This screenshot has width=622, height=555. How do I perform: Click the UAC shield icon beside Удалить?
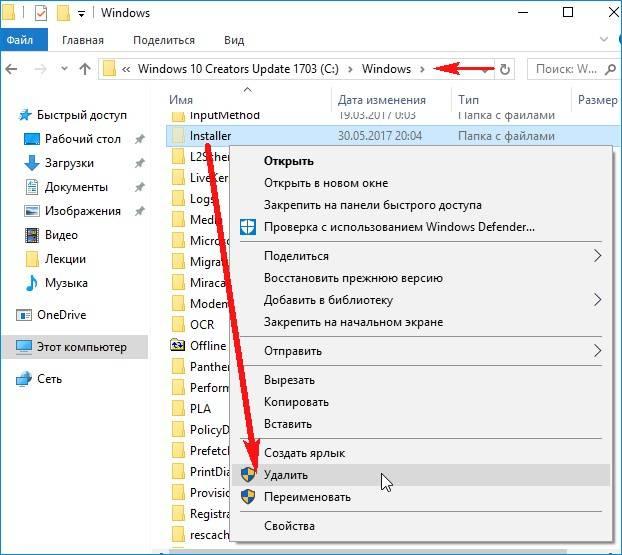click(x=248, y=475)
